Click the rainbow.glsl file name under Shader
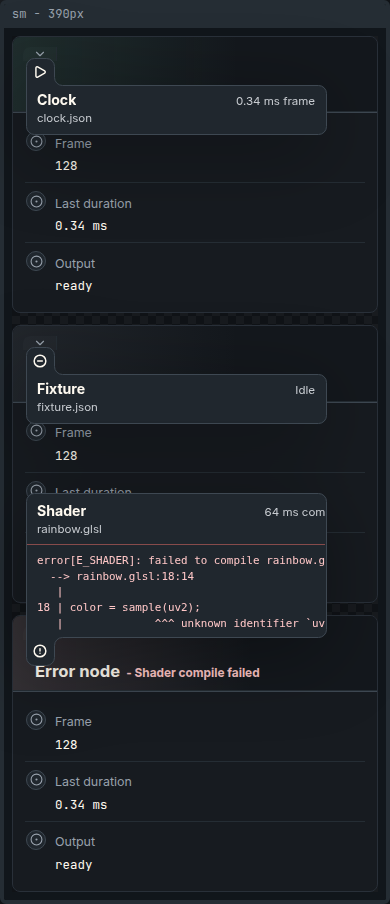 click(69, 529)
